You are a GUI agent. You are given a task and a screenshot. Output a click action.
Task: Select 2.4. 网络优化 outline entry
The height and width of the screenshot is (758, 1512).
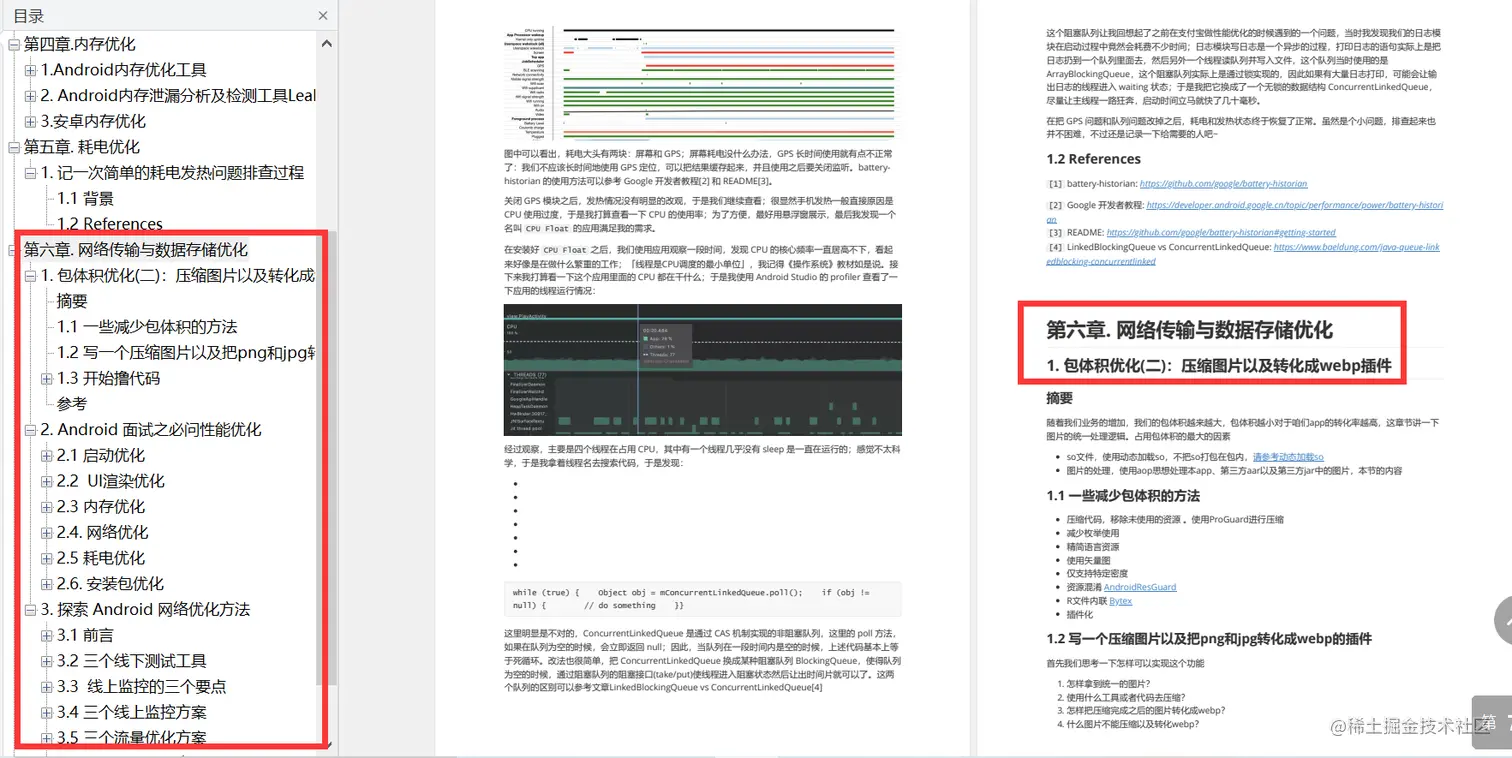102,532
